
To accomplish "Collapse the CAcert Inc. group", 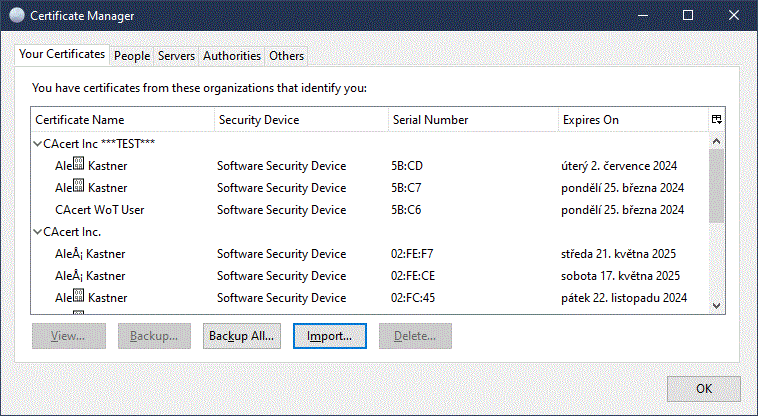I will coord(38,232).
